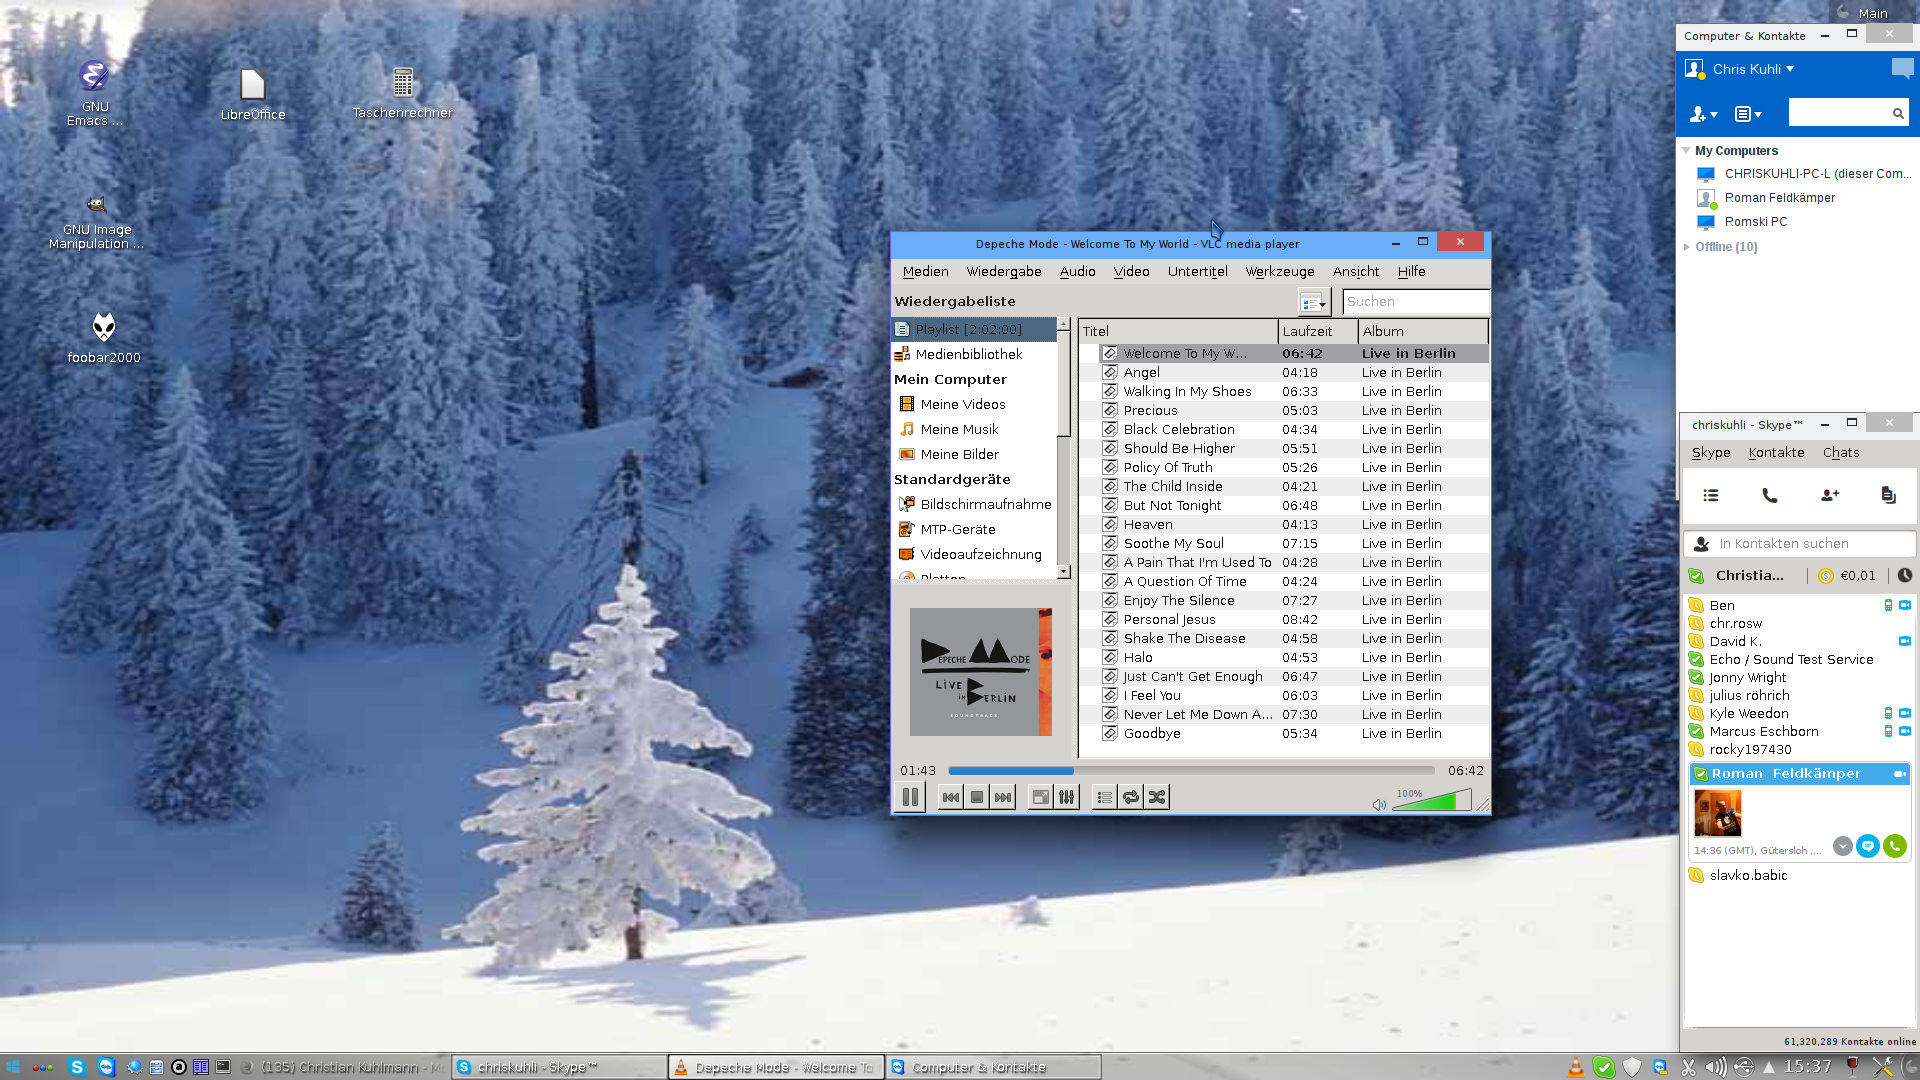Mute audio via speaker icon
This screenshot has height=1080, width=1920.
(1379, 804)
